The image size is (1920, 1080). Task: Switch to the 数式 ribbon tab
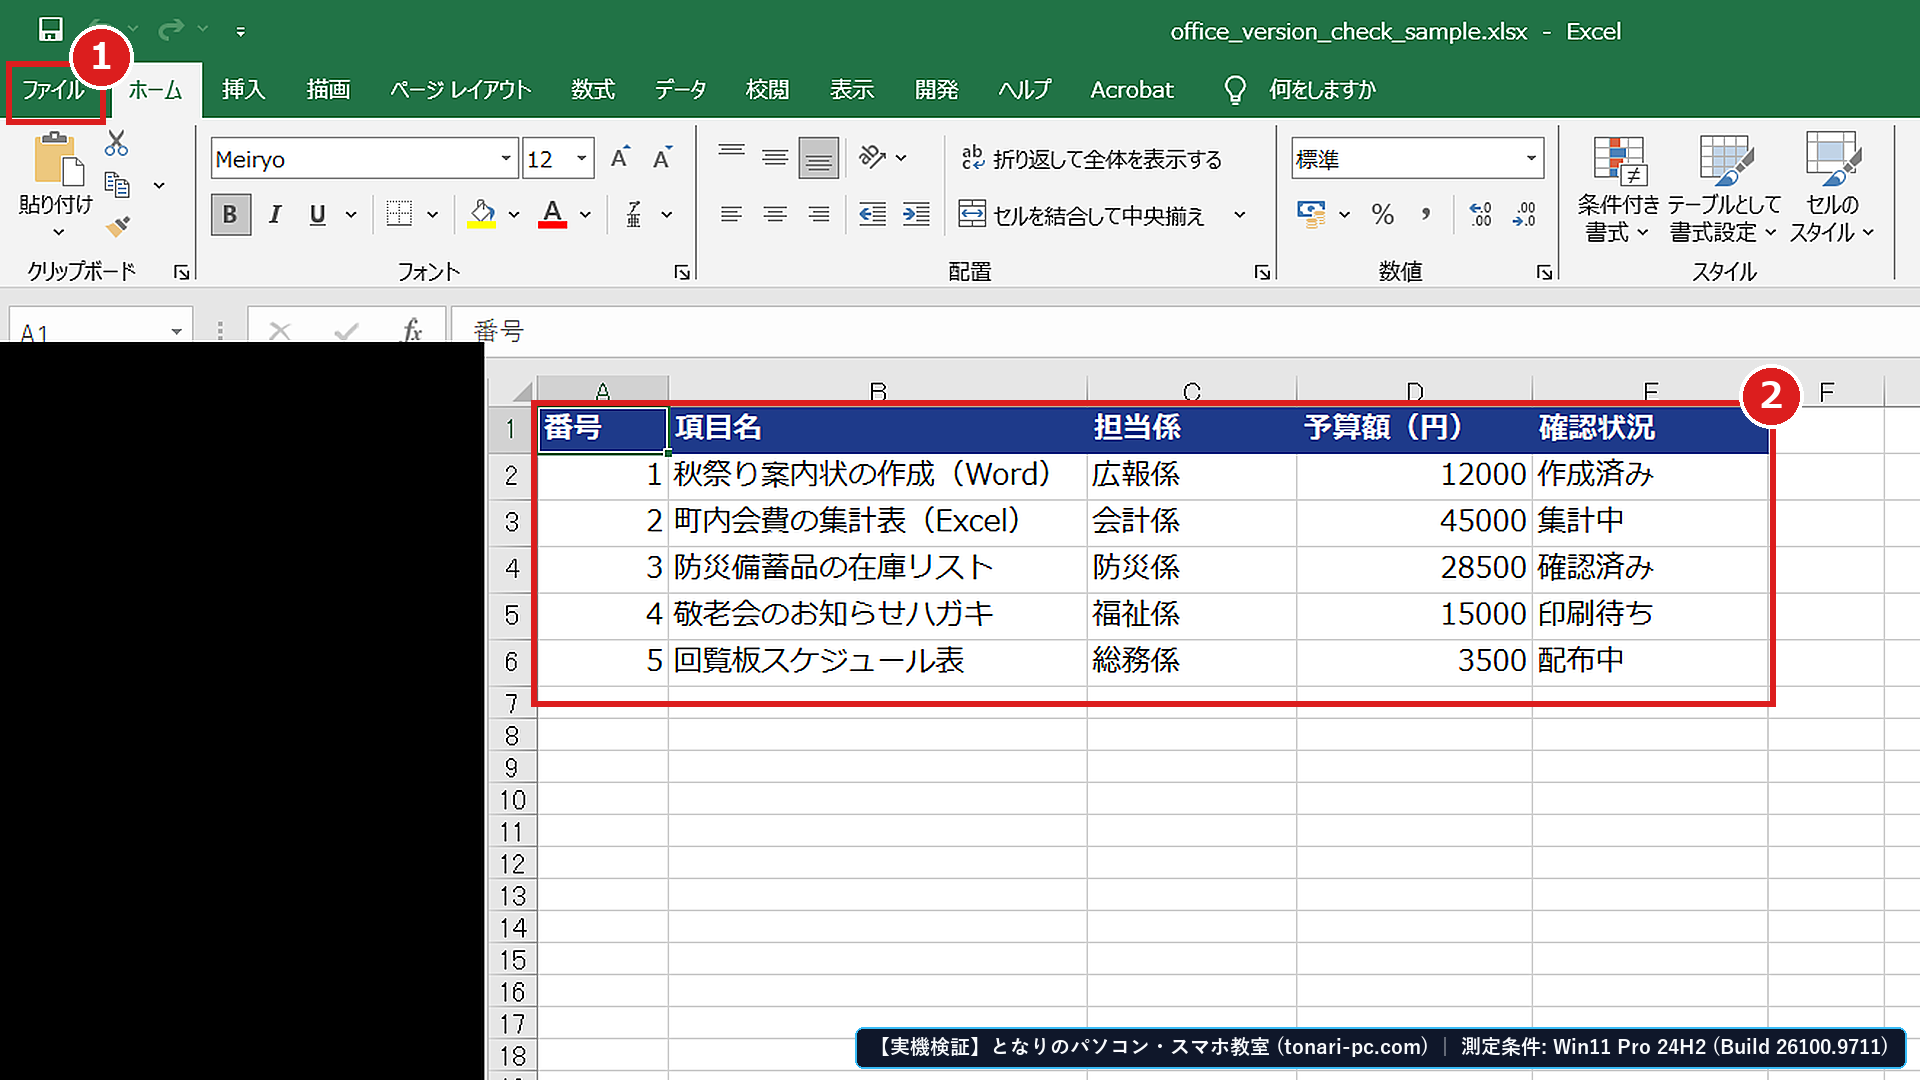pos(592,90)
